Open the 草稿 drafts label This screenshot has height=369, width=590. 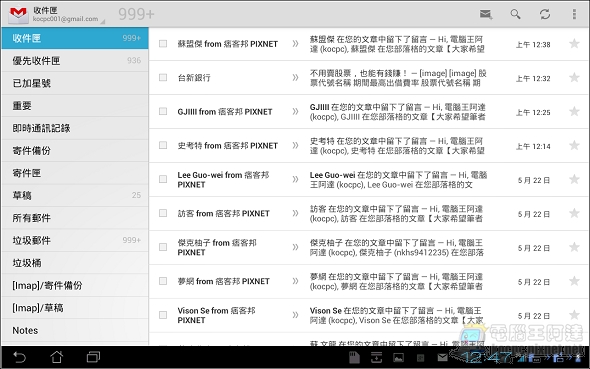tap(75, 195)
